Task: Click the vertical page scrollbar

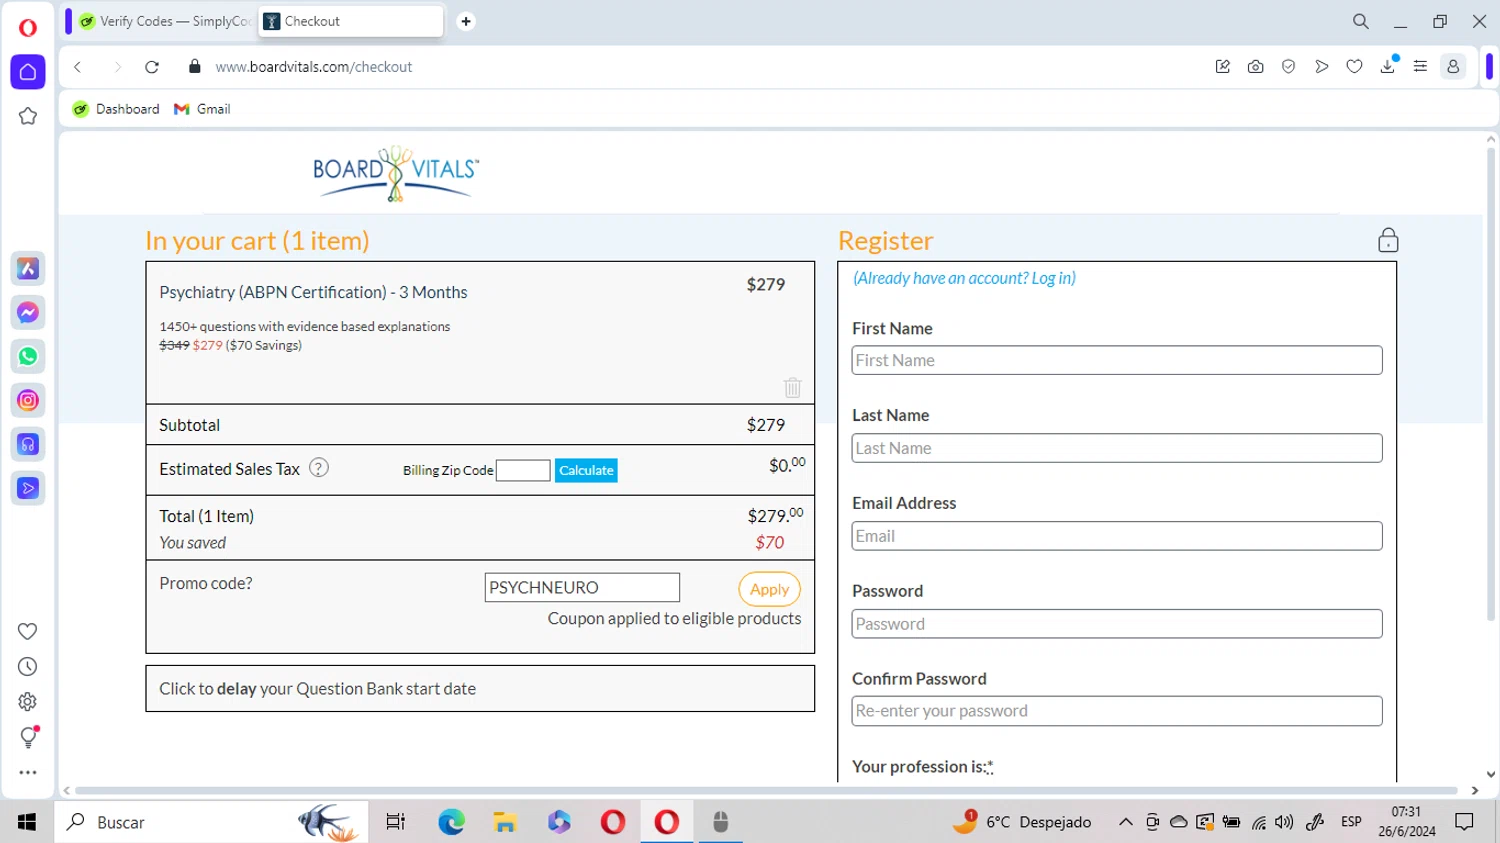Action: tap(1491, 385)
